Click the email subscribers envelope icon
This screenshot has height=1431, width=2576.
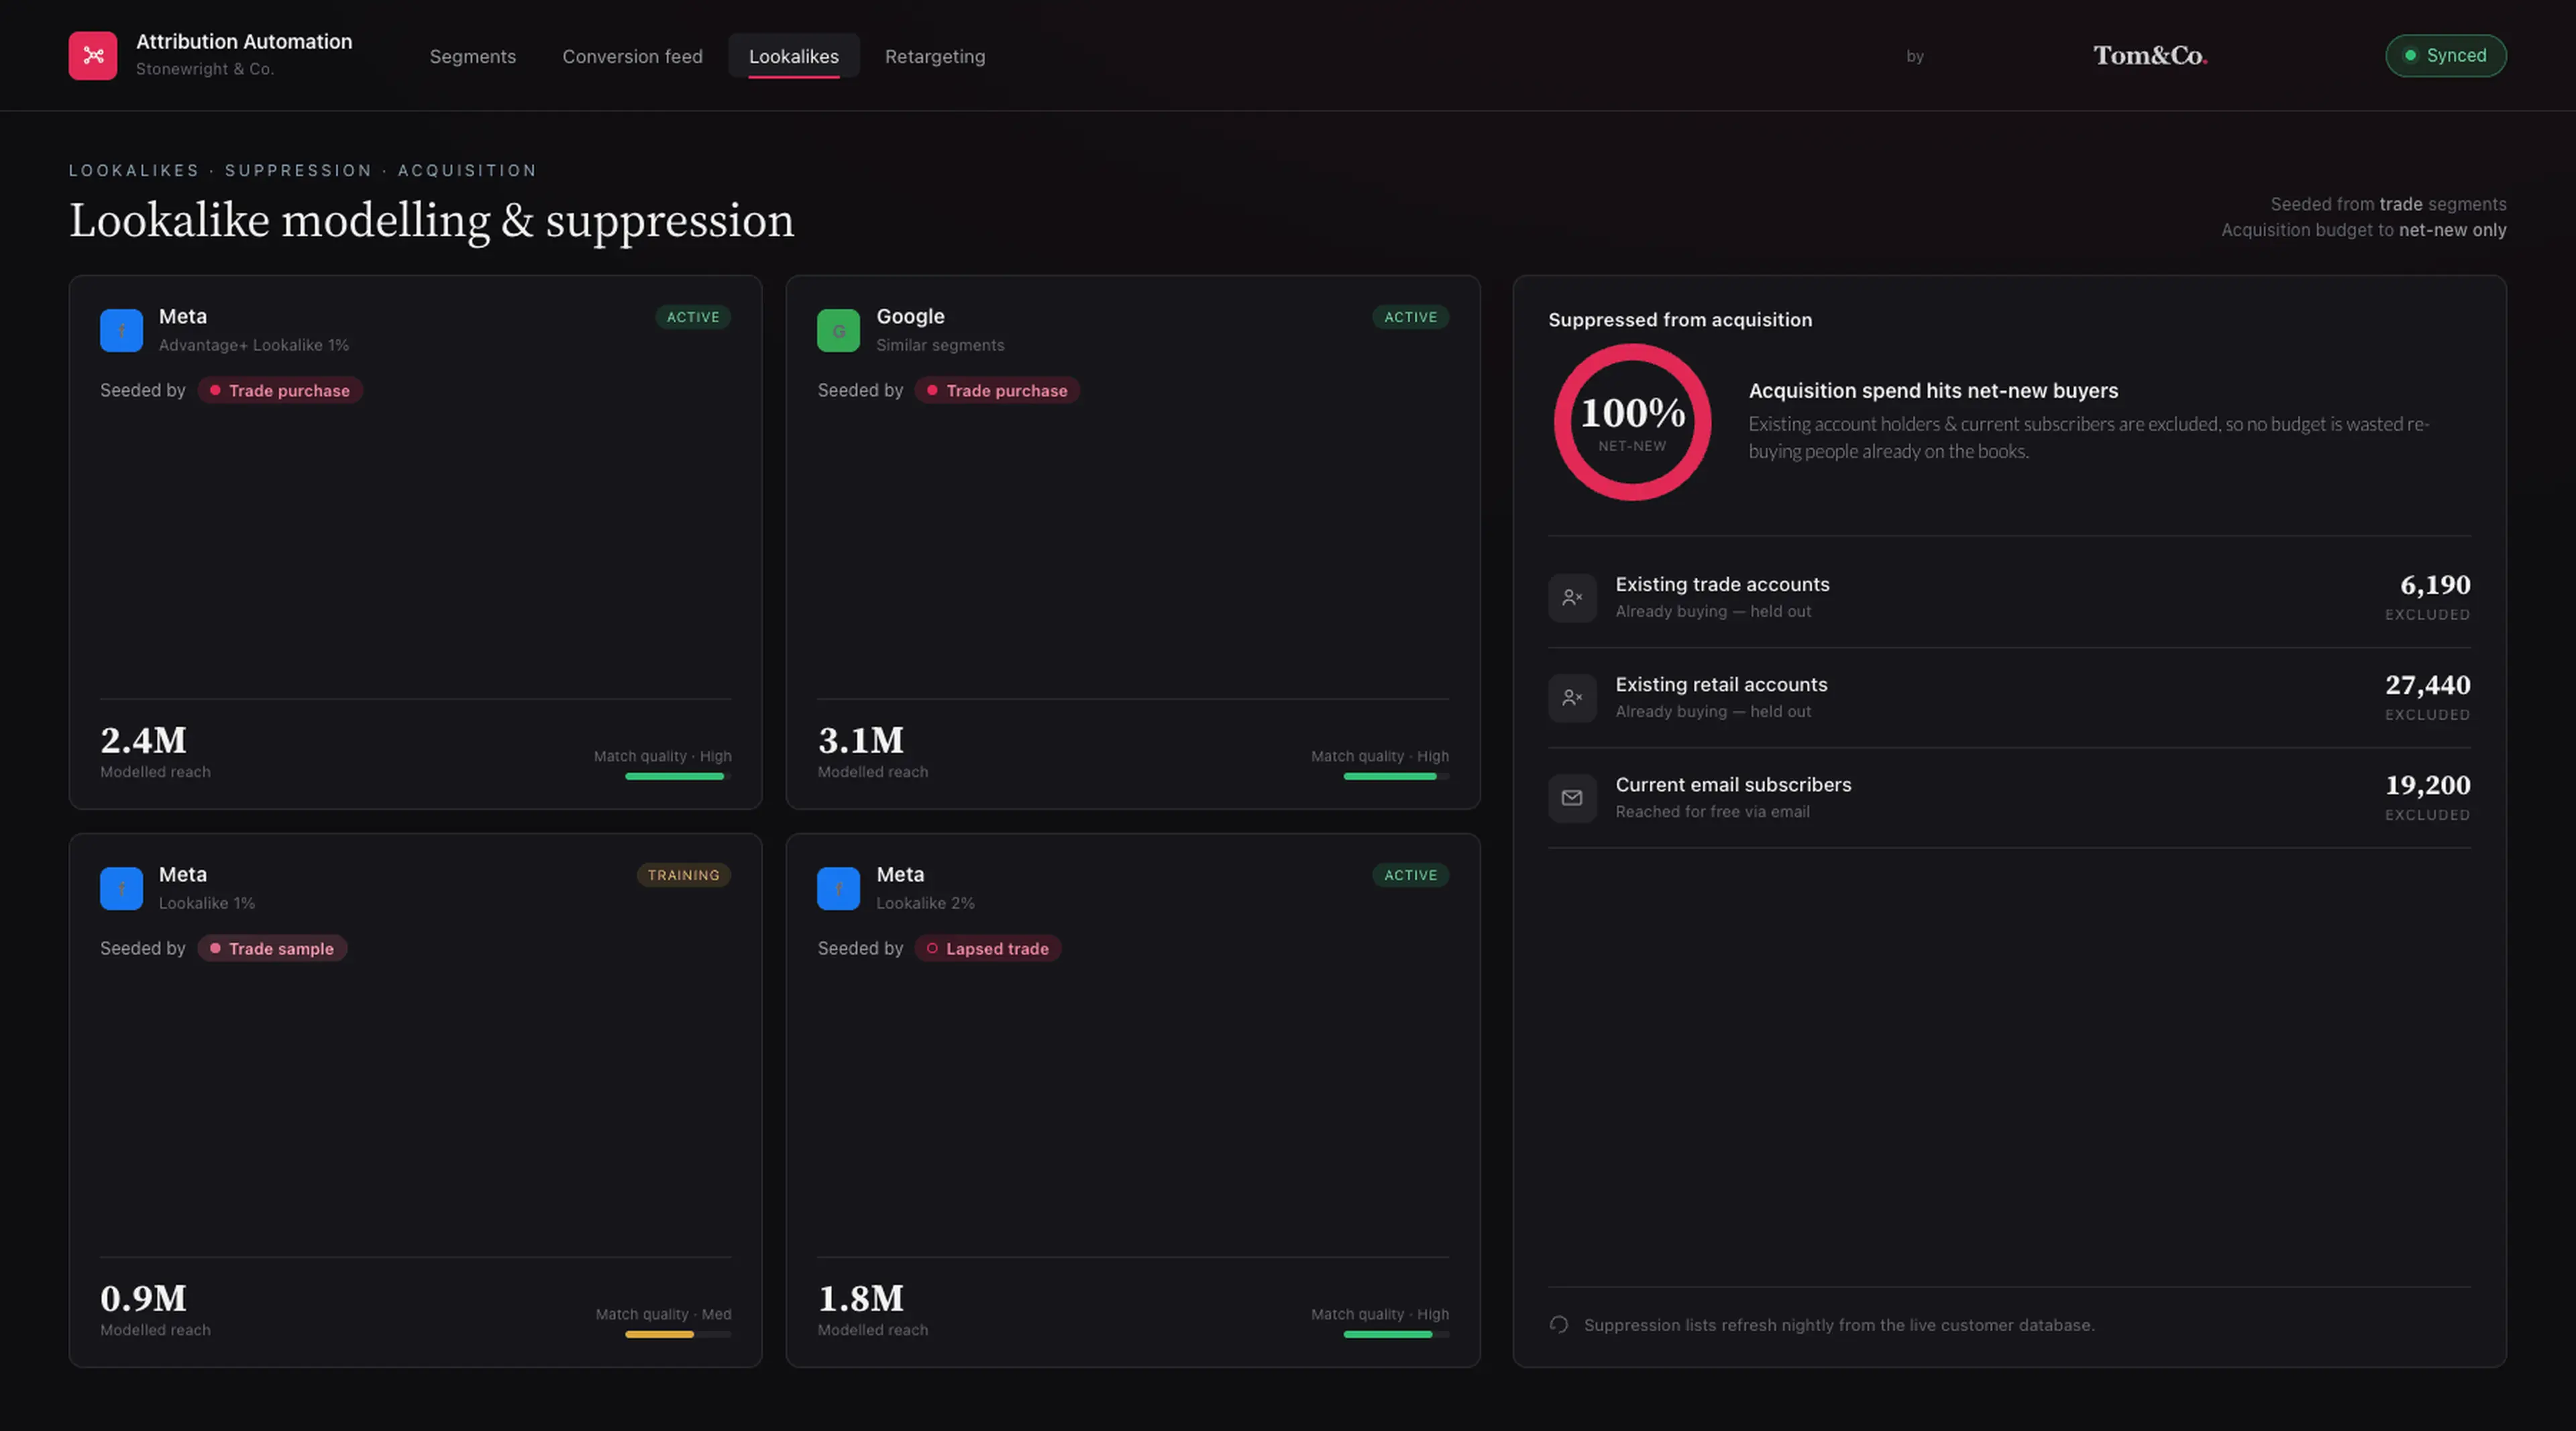(1572, 797)
